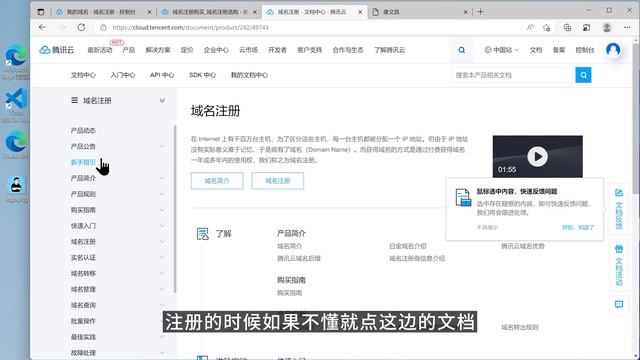Open Visual Studio Code desktop shortcut
640x360 pixels.
coord(16,105)
